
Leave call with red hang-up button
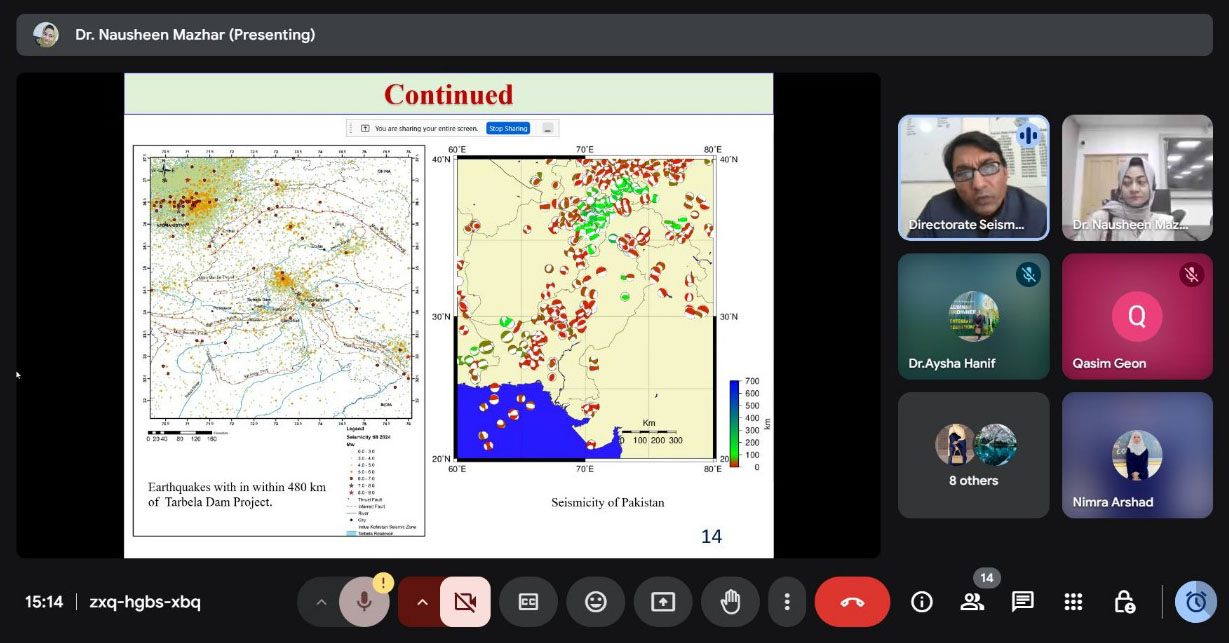[852, 602]
